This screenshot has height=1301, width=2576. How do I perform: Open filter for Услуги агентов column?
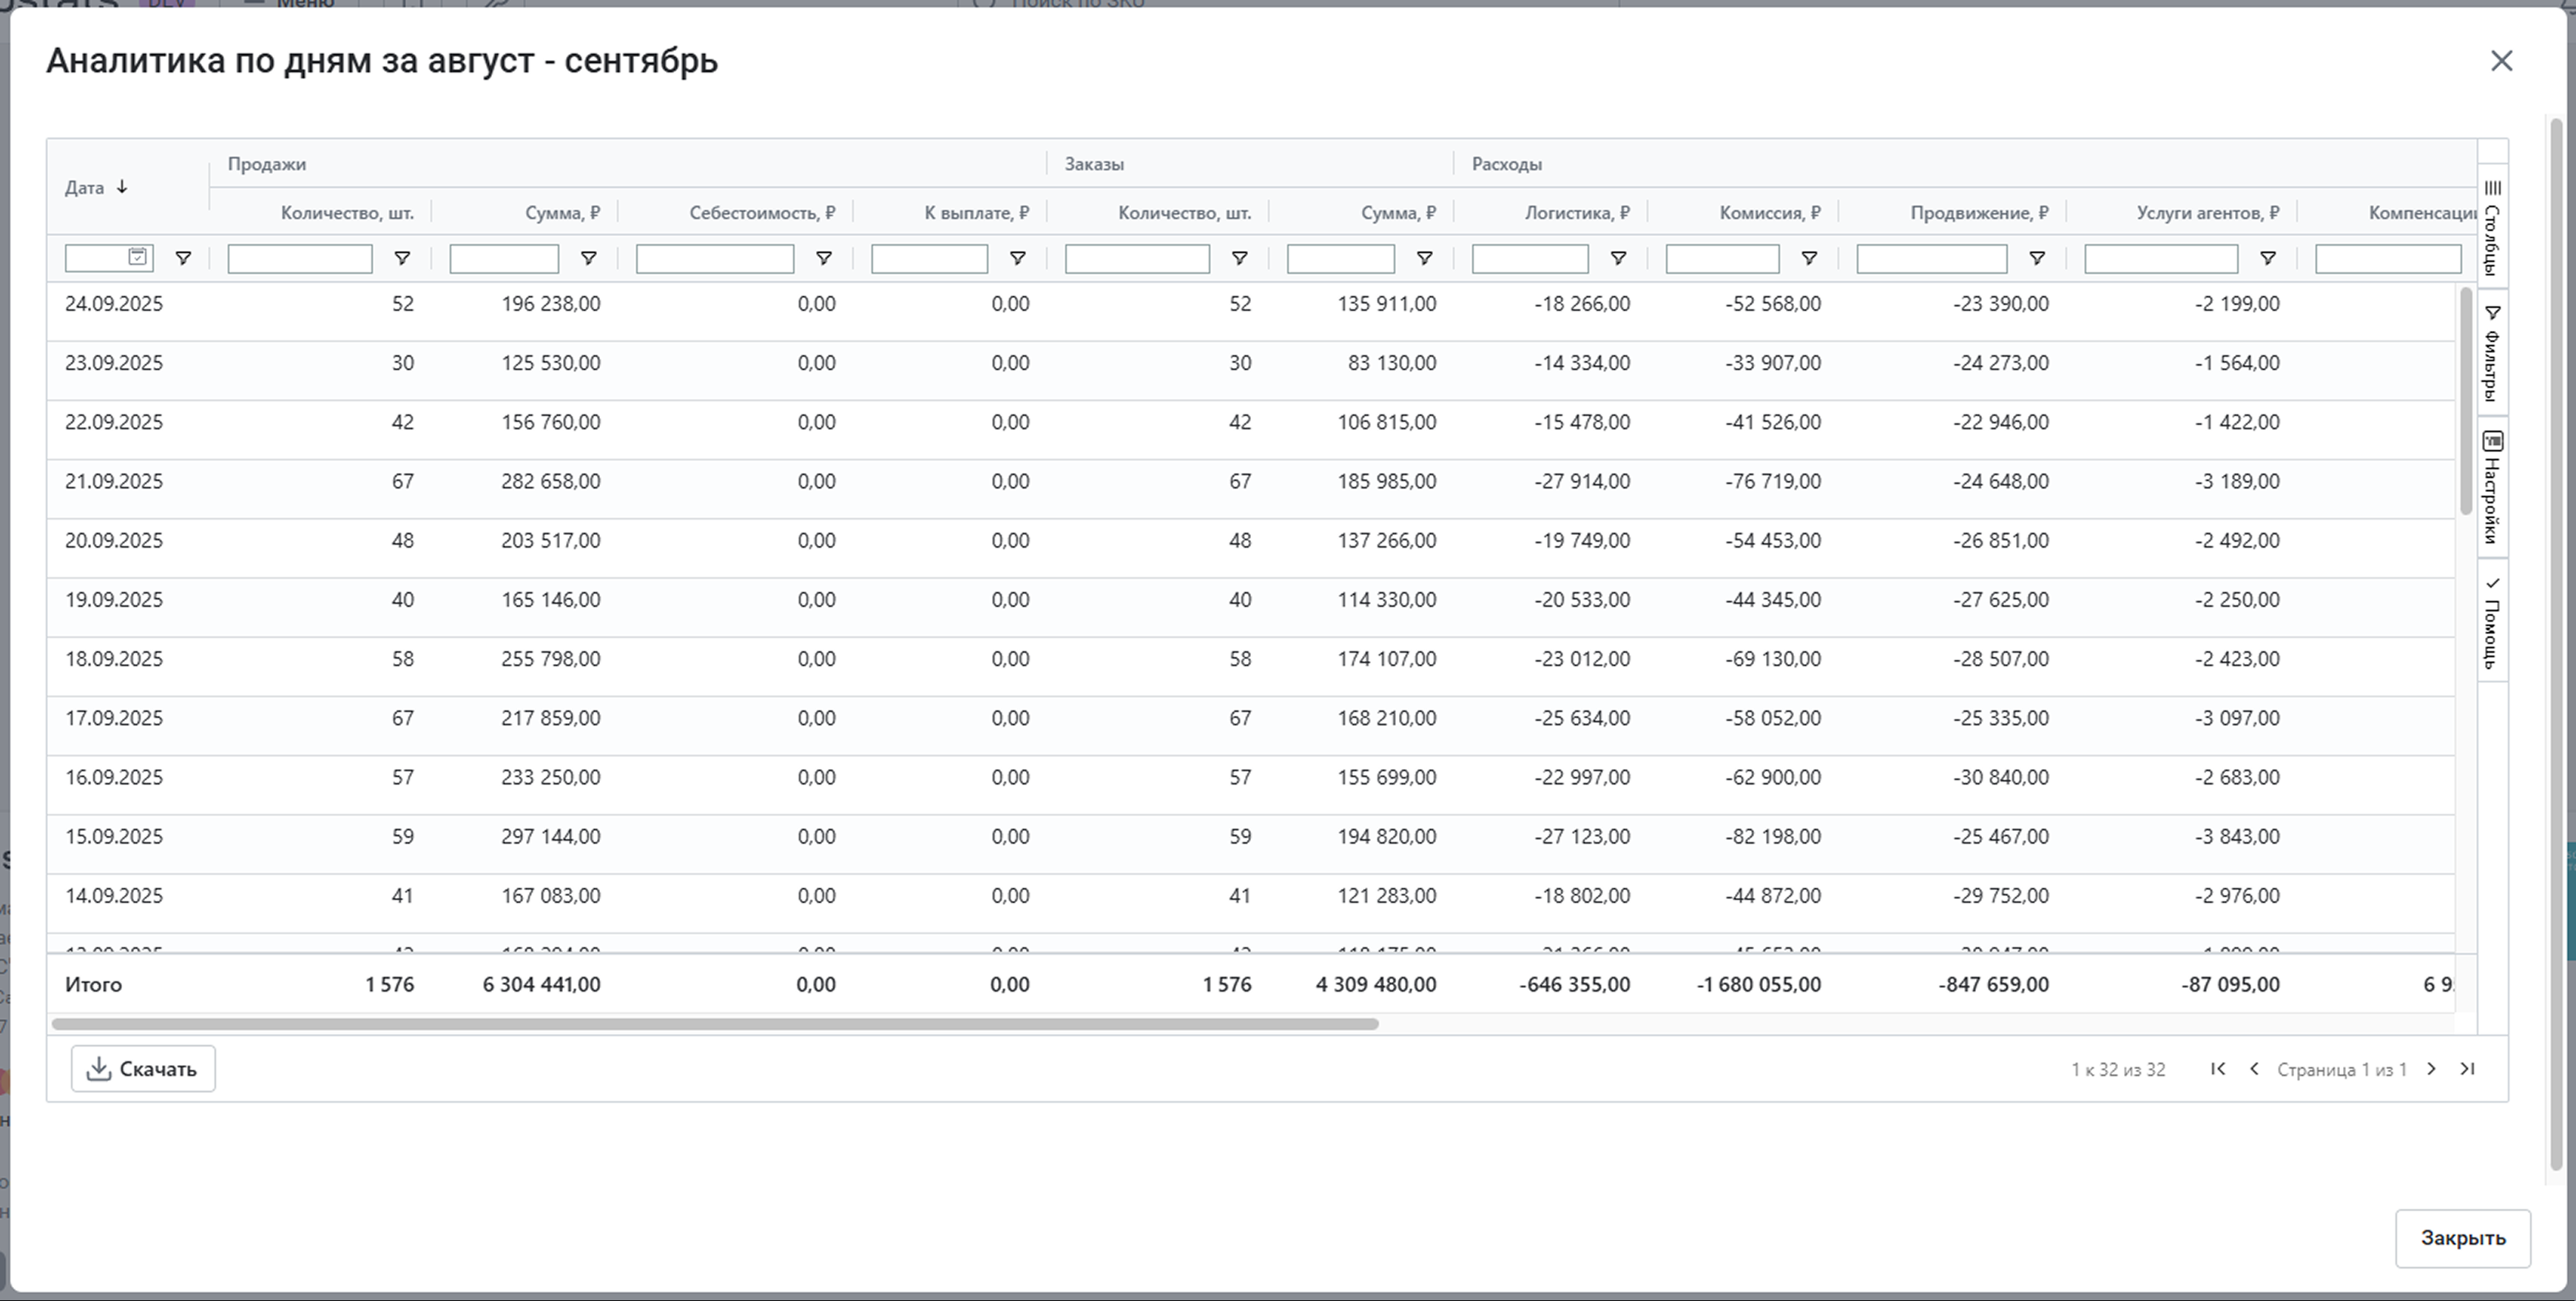click(2267, 258)
